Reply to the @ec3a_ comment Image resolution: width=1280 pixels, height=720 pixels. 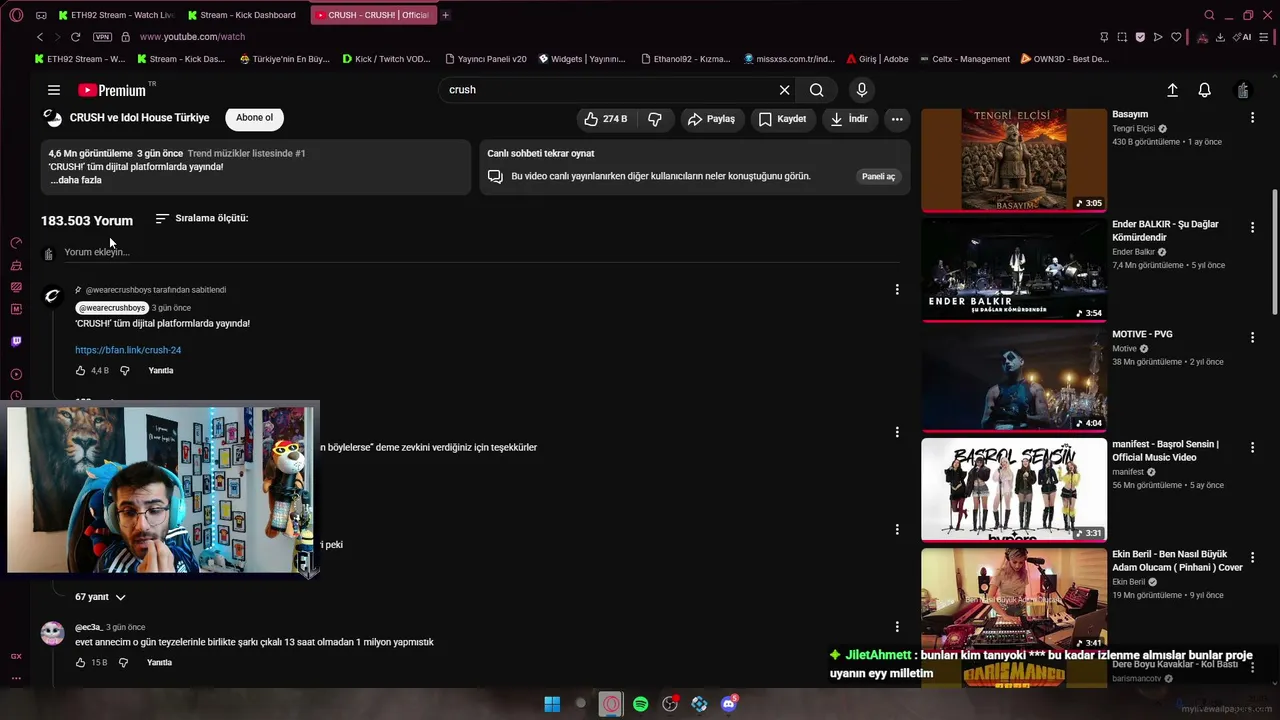160,663
